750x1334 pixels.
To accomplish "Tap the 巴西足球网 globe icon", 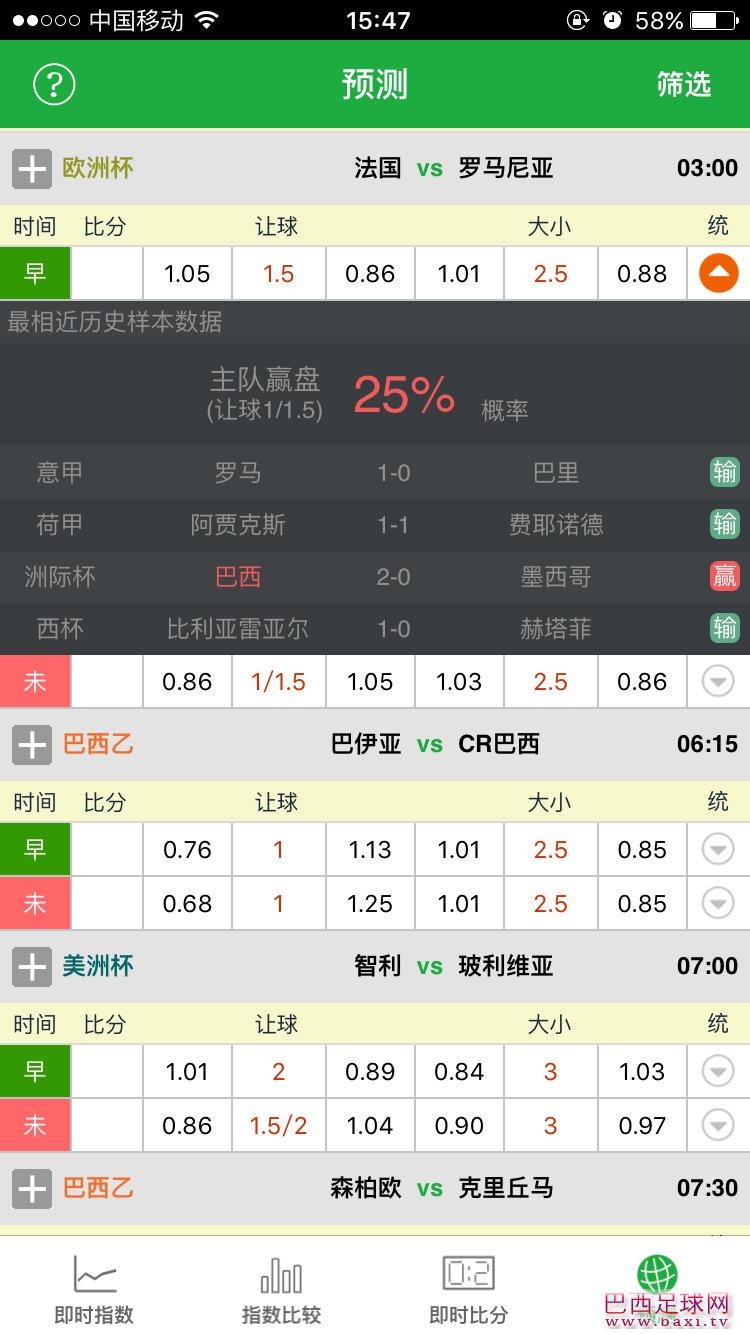I will coord(656,1270).
